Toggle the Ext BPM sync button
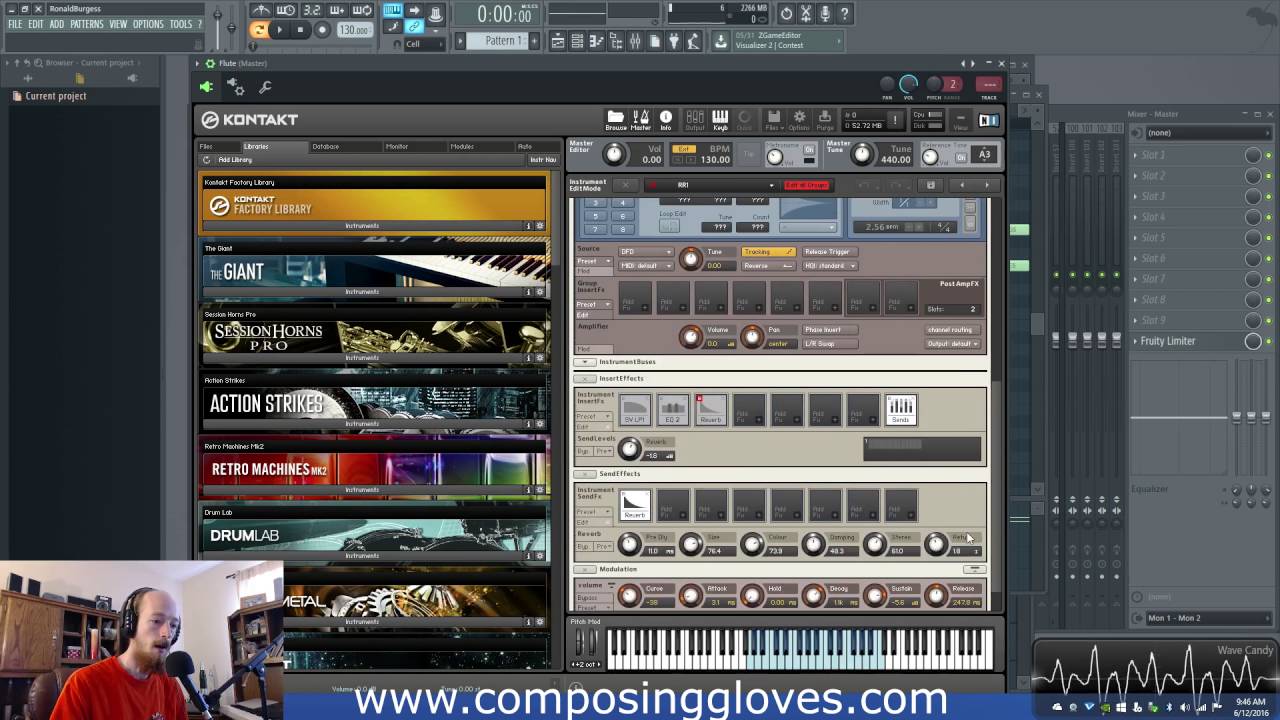 684,149
